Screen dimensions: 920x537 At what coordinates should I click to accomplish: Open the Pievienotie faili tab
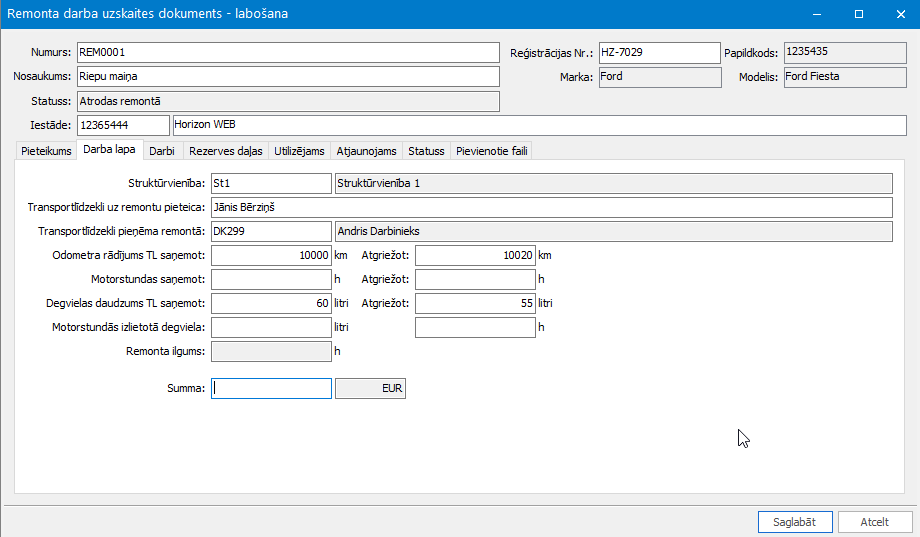coord(492,151)
